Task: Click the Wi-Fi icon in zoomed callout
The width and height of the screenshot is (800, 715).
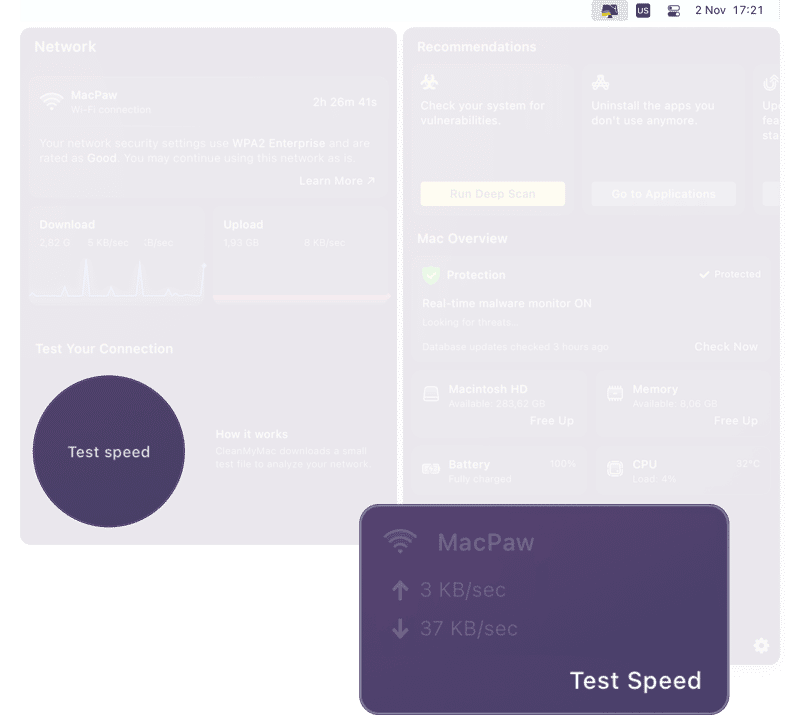Action: (x=400, y=541)
